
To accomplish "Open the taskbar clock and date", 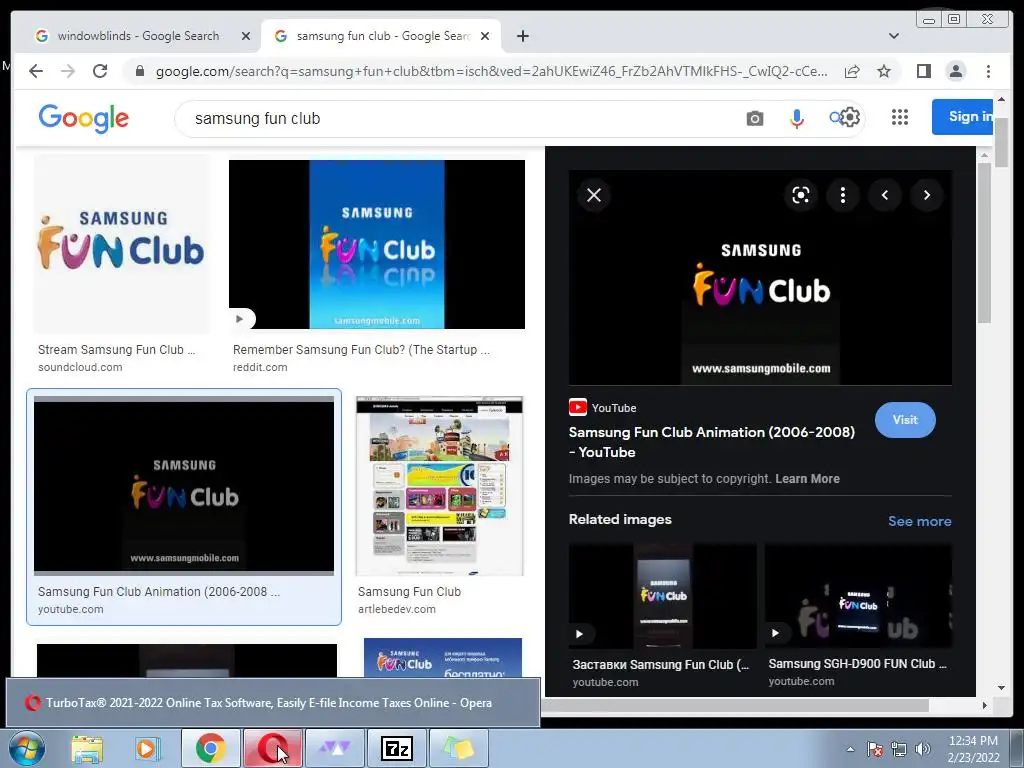I will [973, 749].
